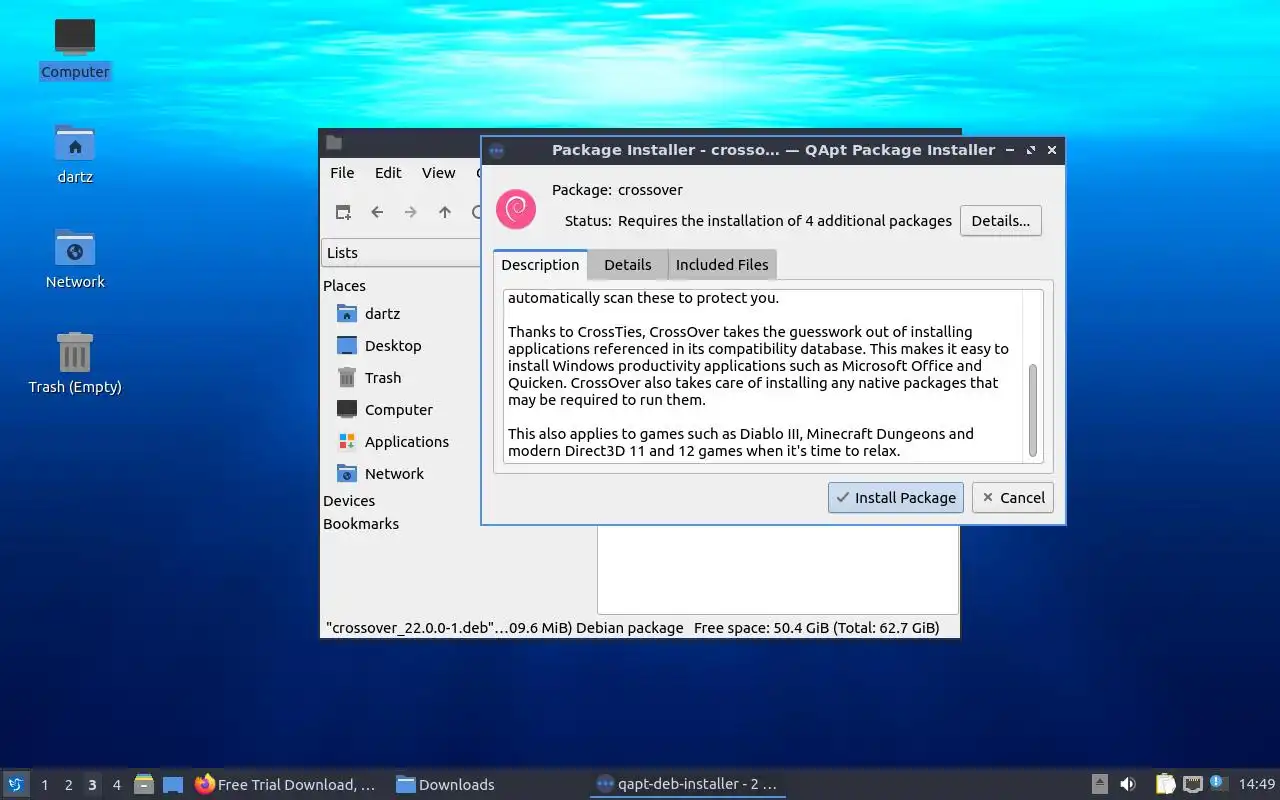
Task: Cancel the package installation
Action: (x=1013, y=498)
